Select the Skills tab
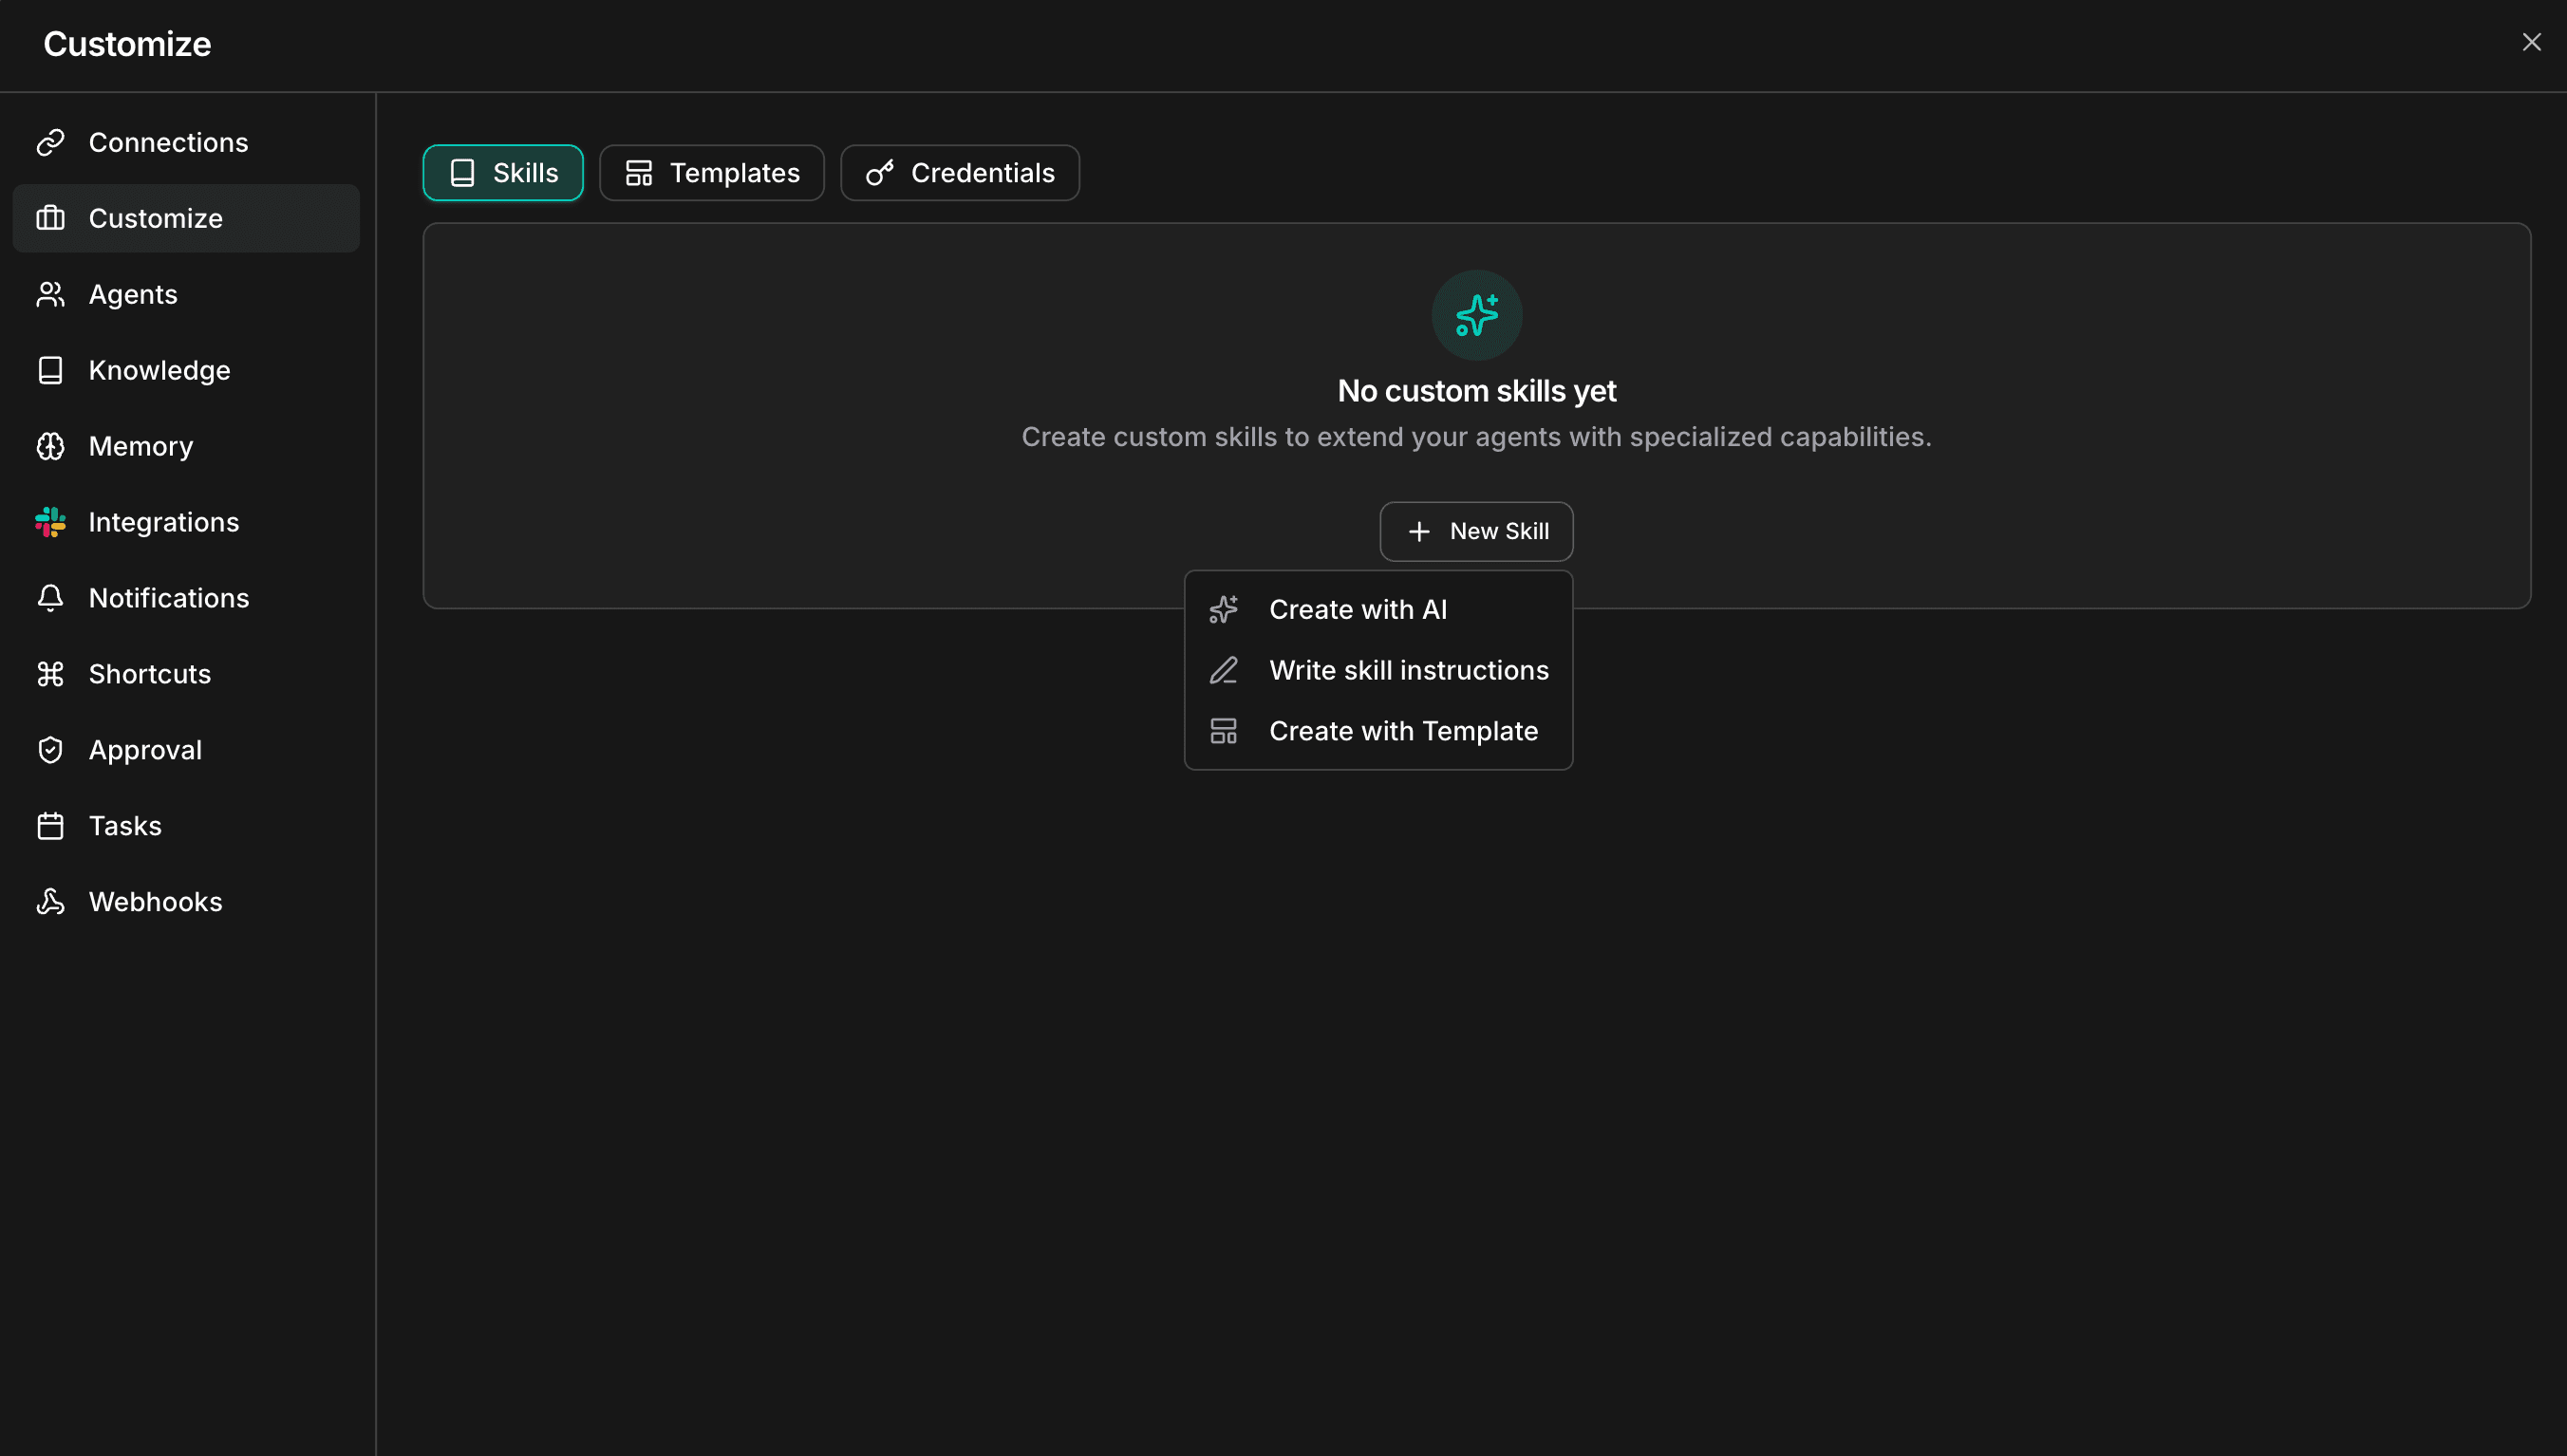Image resolution: width=2567 pixels, height=1456 pixels. tap(502, 172)
